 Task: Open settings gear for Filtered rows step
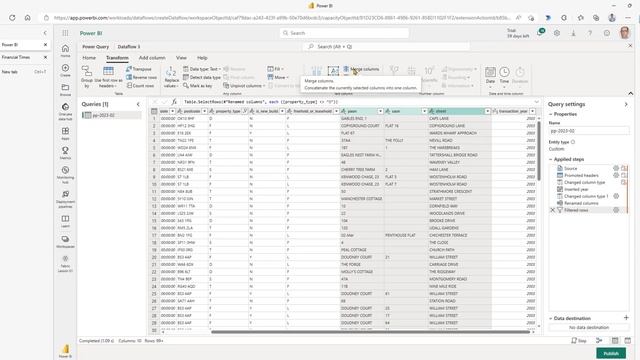(616, 210)
